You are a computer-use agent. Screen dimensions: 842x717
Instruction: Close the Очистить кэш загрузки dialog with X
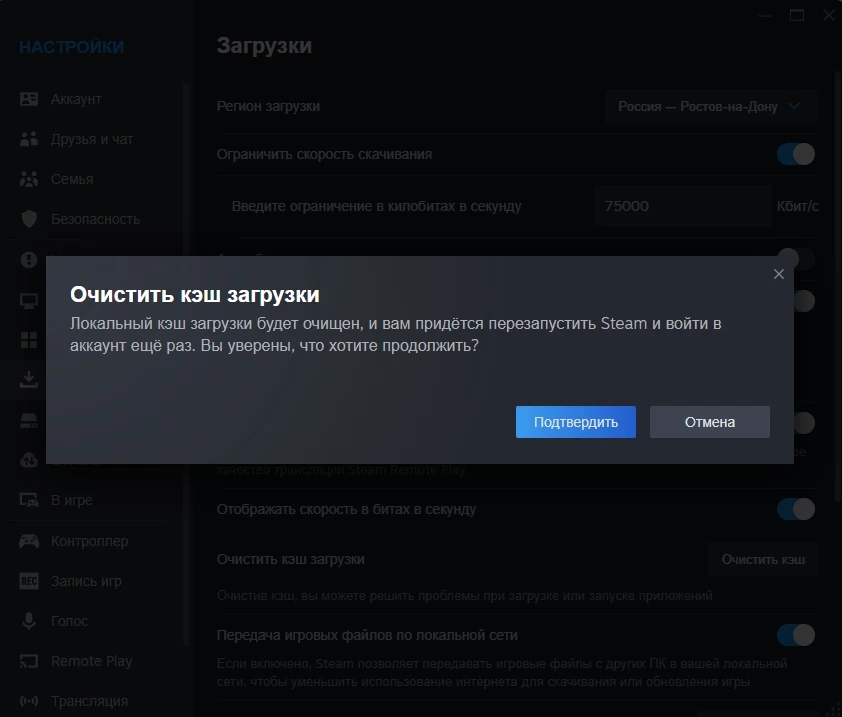[x=779, y=274]
